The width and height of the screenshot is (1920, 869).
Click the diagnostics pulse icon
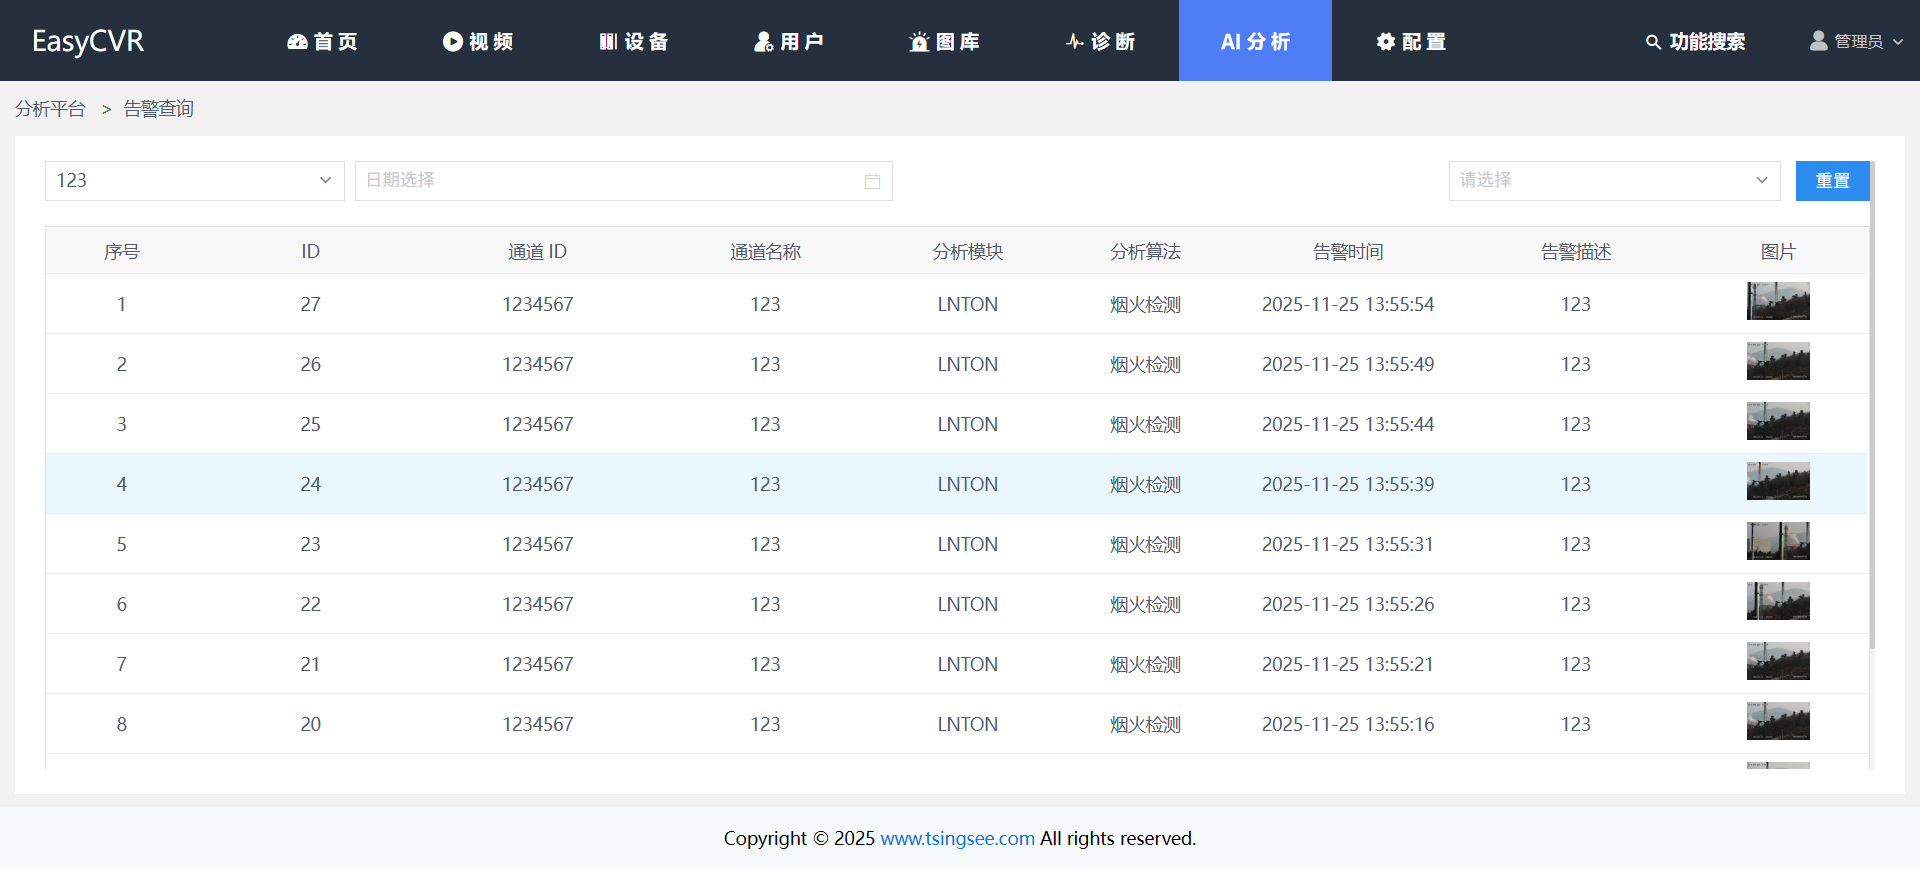click(x=1075, y=42)
